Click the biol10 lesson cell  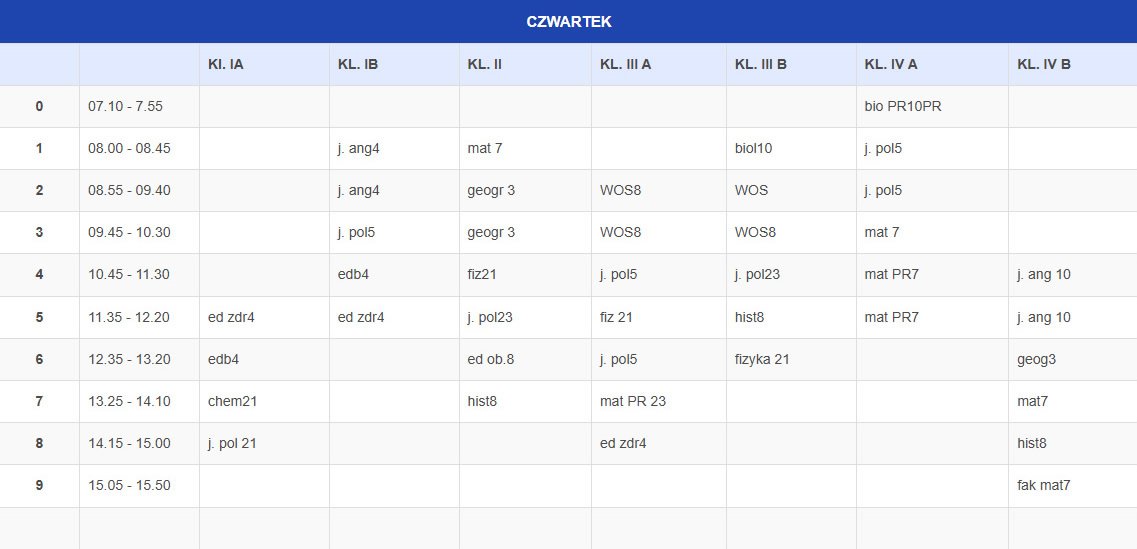[x=753, y=148]
